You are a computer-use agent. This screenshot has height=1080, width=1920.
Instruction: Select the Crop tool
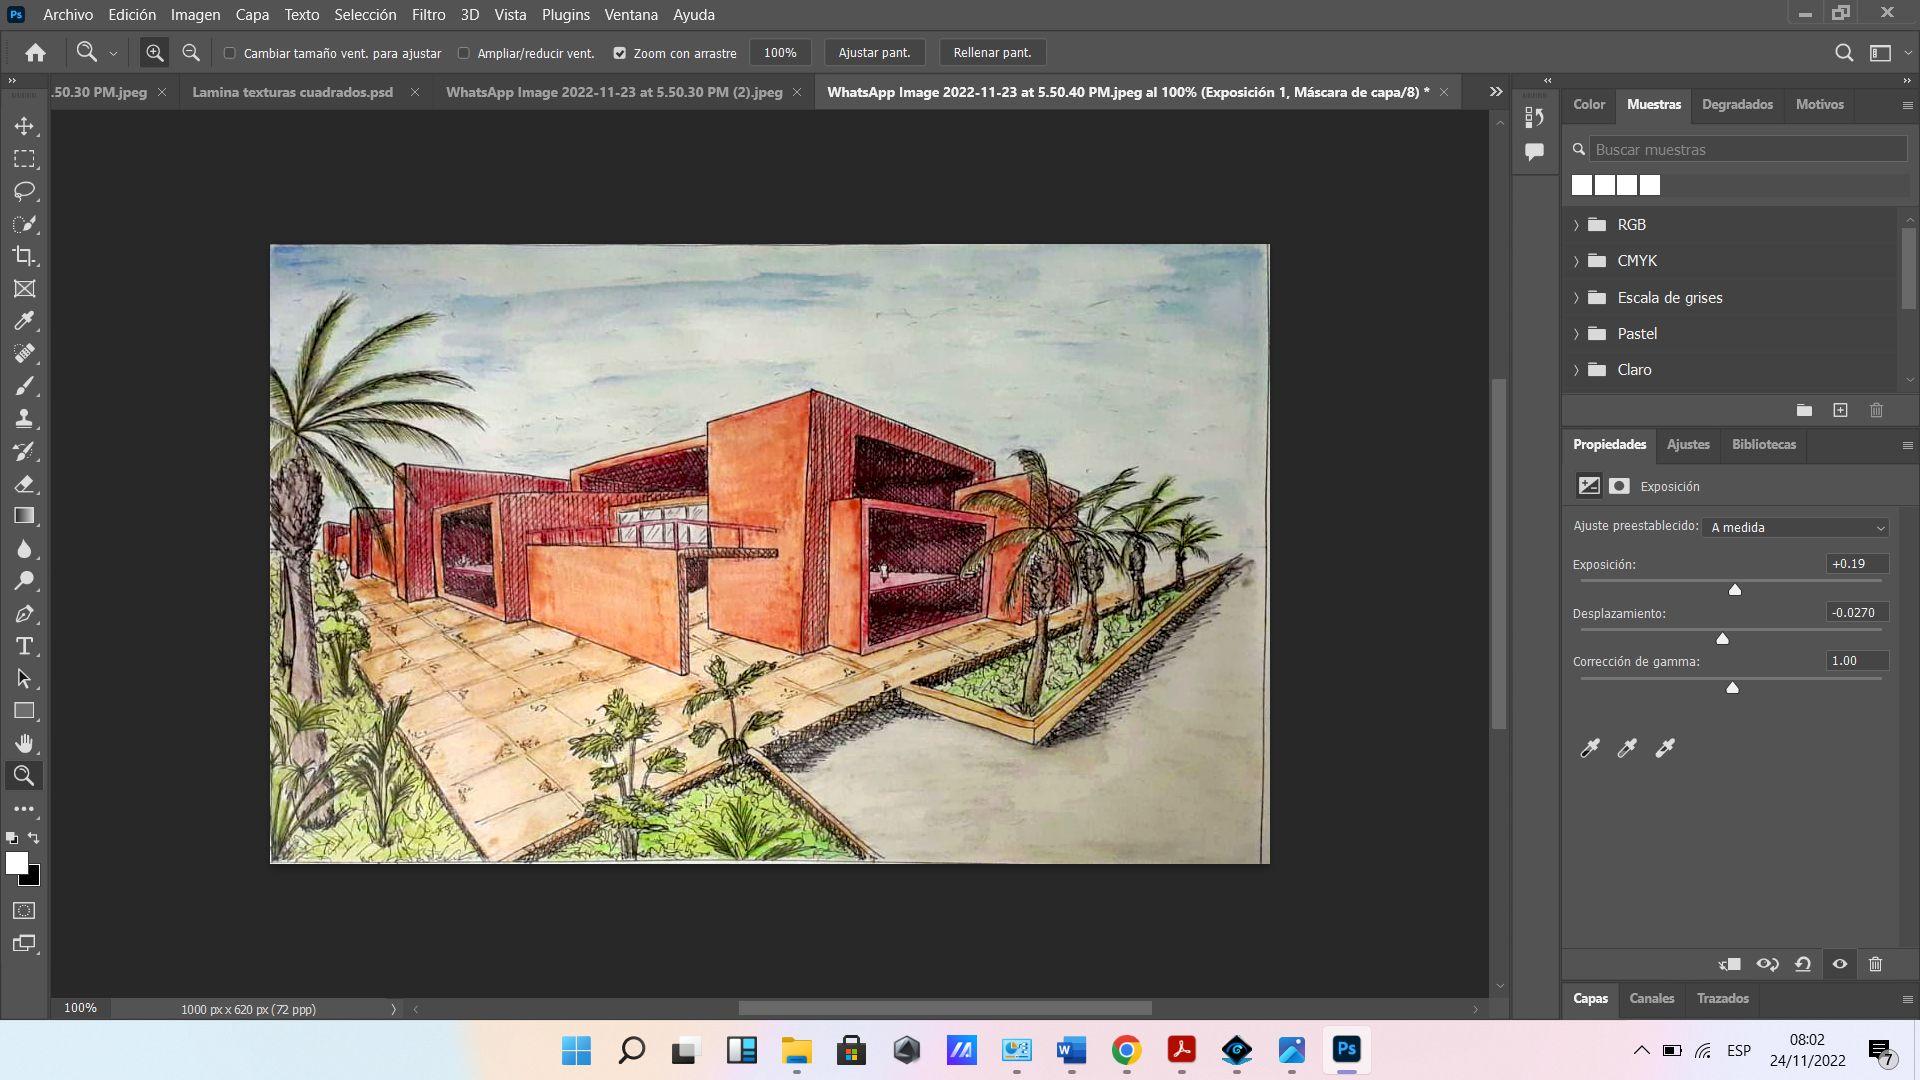pos(24,256)
